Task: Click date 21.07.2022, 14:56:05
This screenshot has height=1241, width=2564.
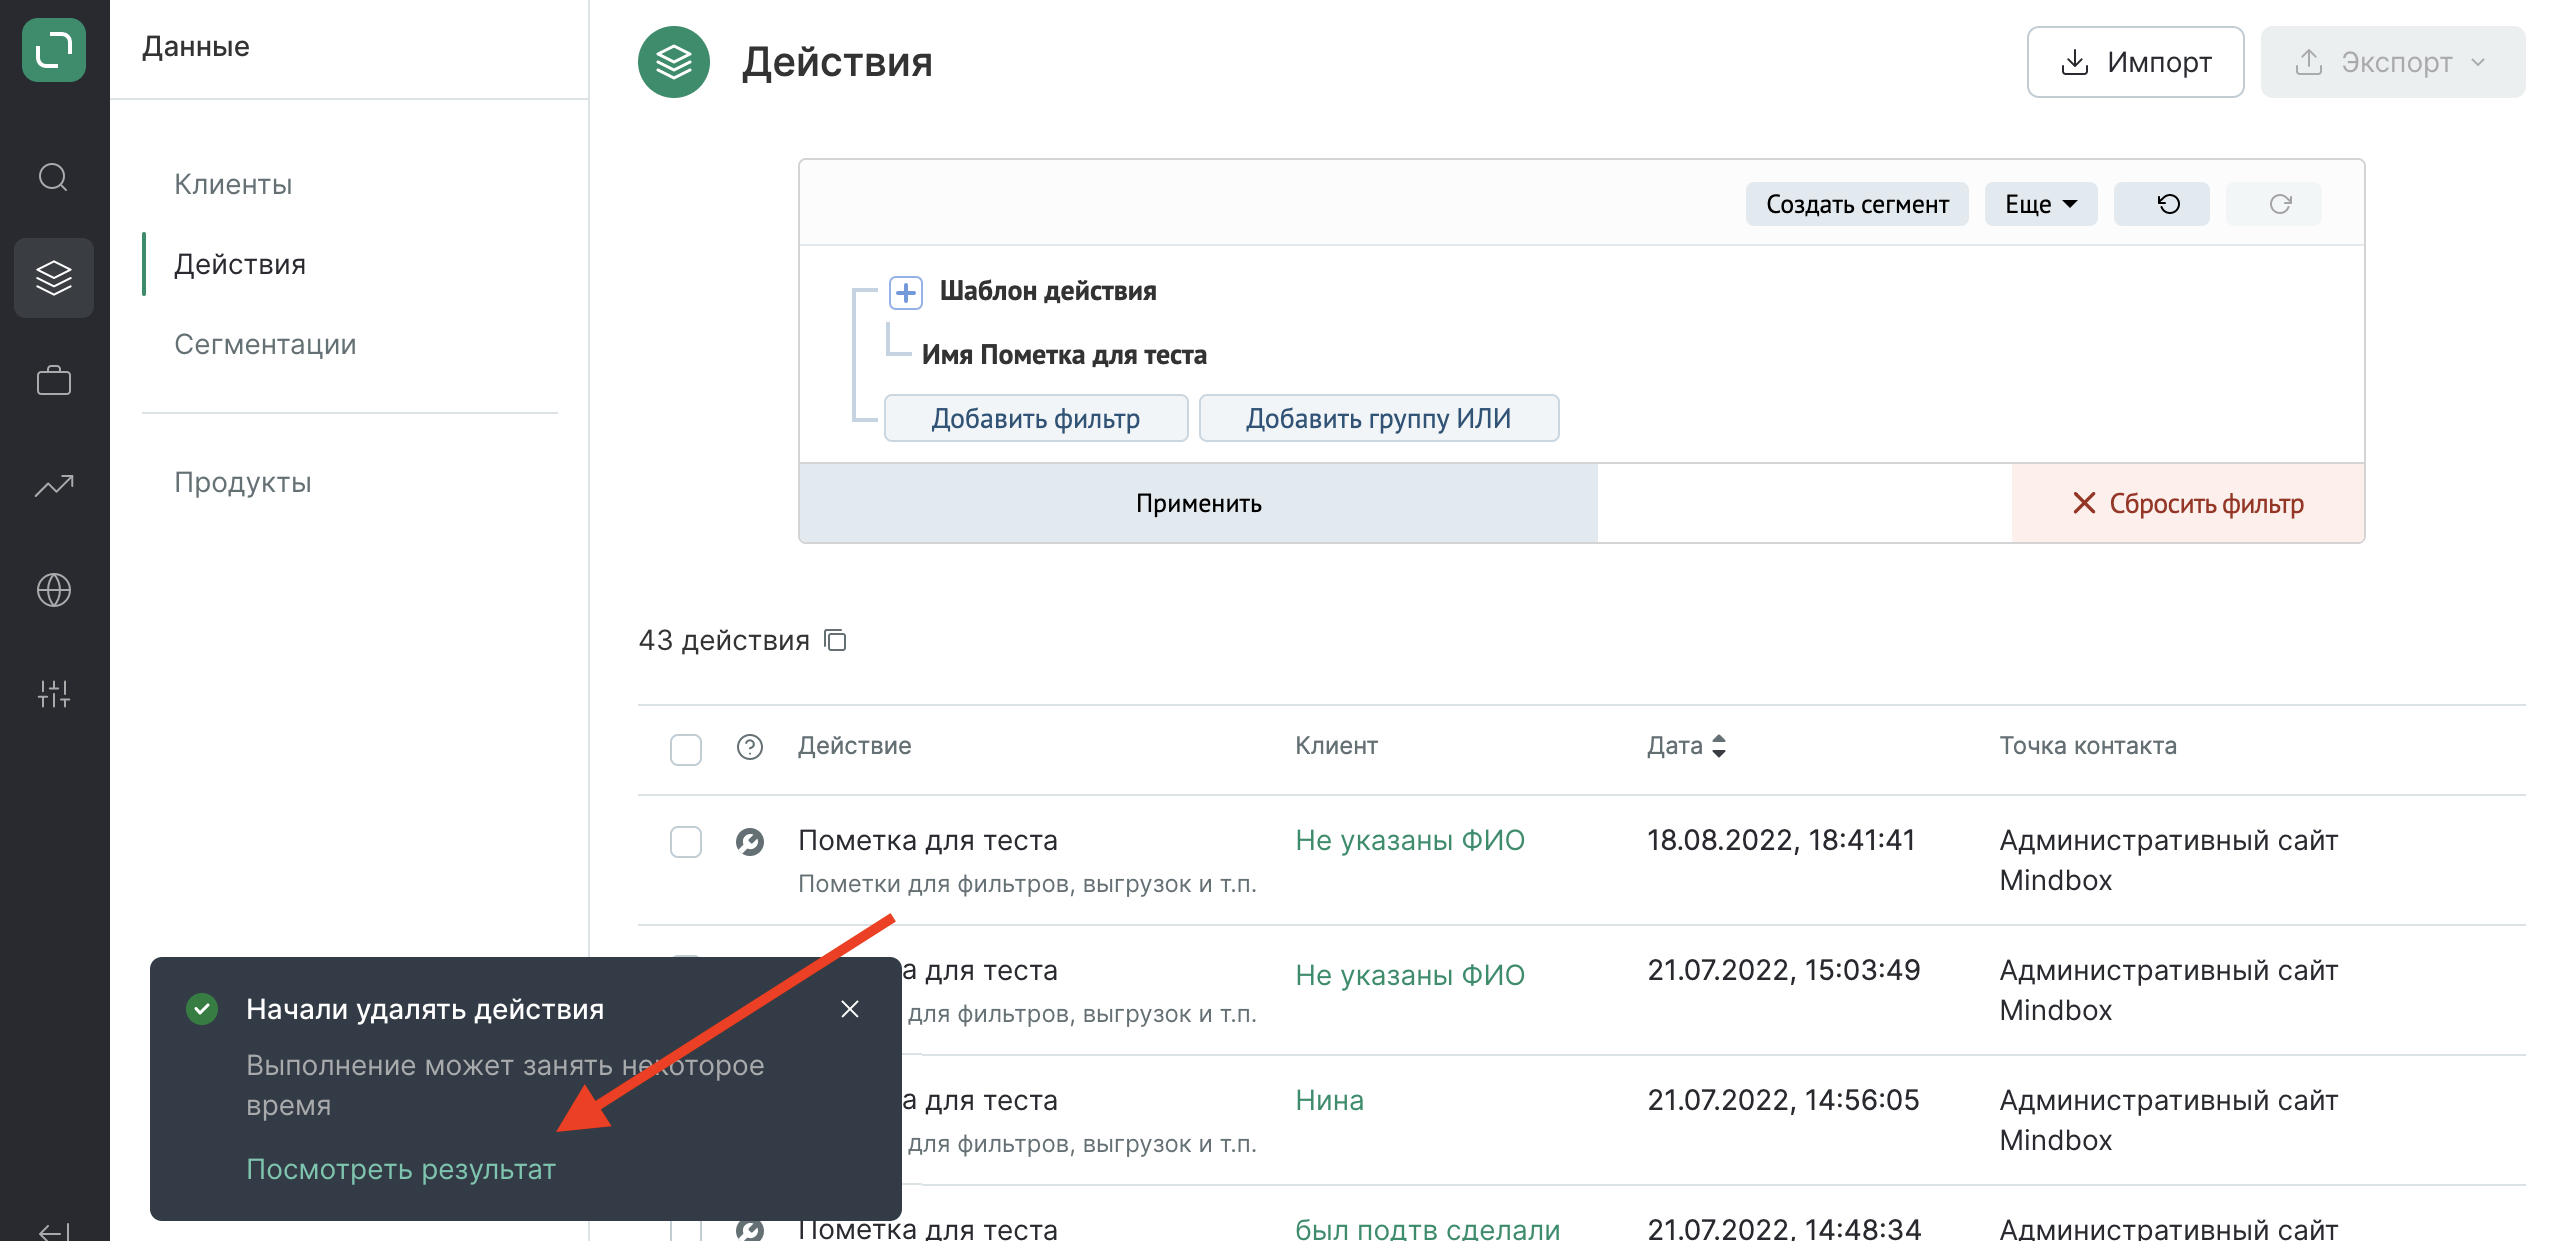Action: tap(1784, 1100)
